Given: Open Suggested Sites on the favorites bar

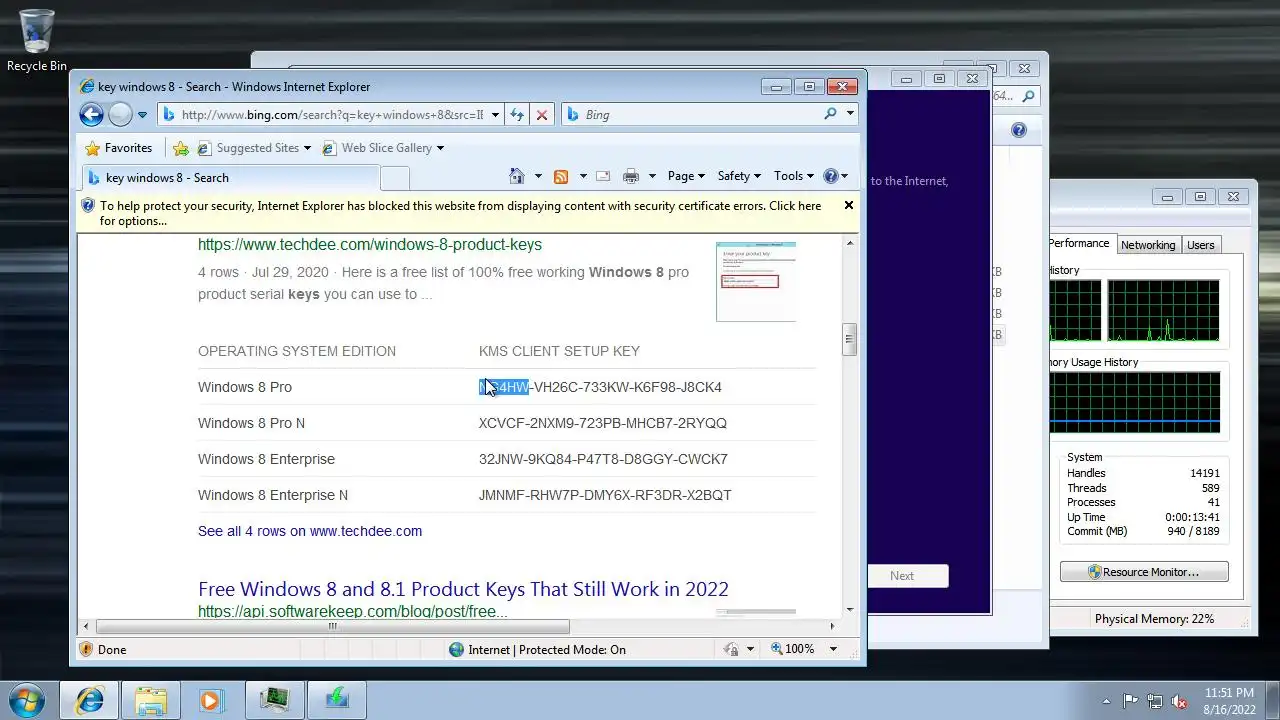Looking at the screenshot, I should point(254,148).
